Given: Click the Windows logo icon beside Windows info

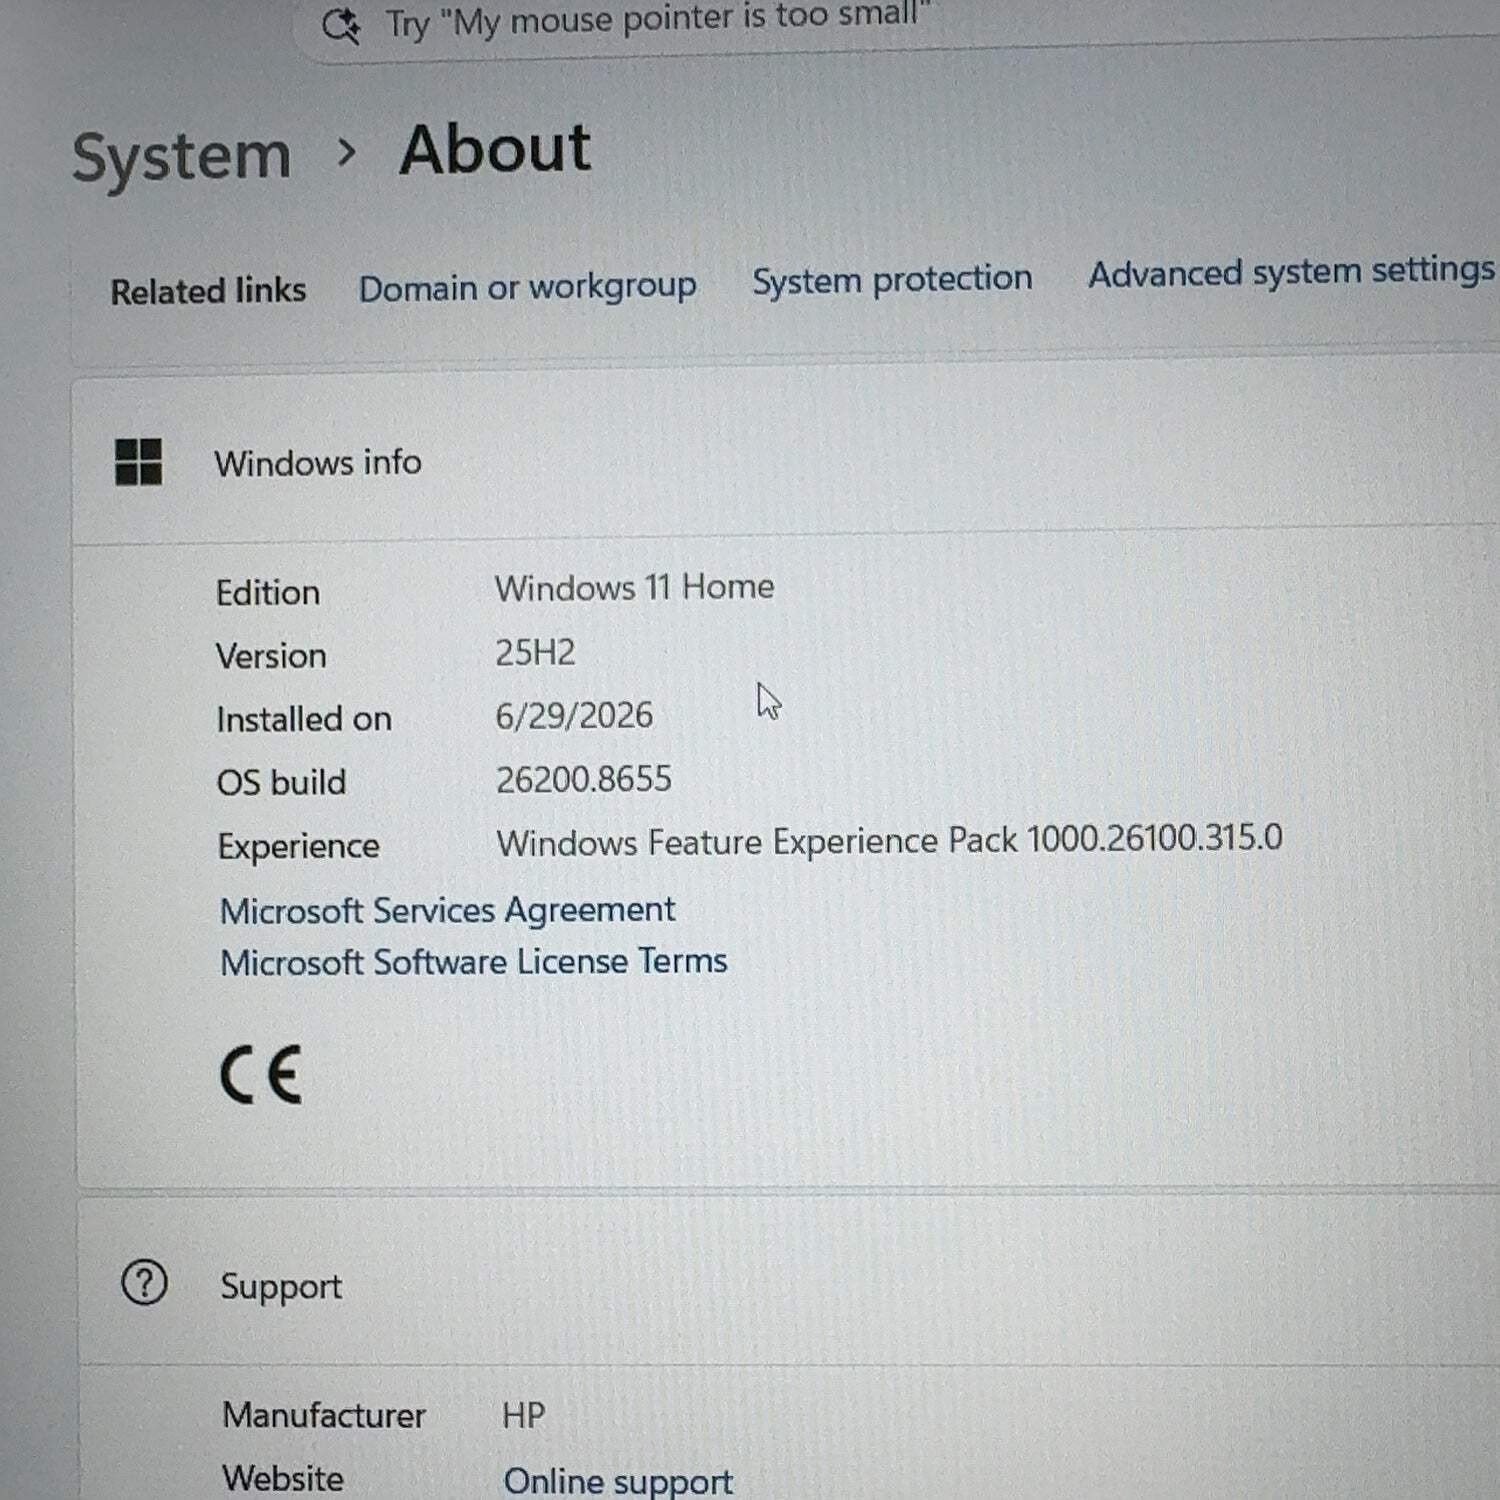Looking at the screenshot, I should [138, 462].
